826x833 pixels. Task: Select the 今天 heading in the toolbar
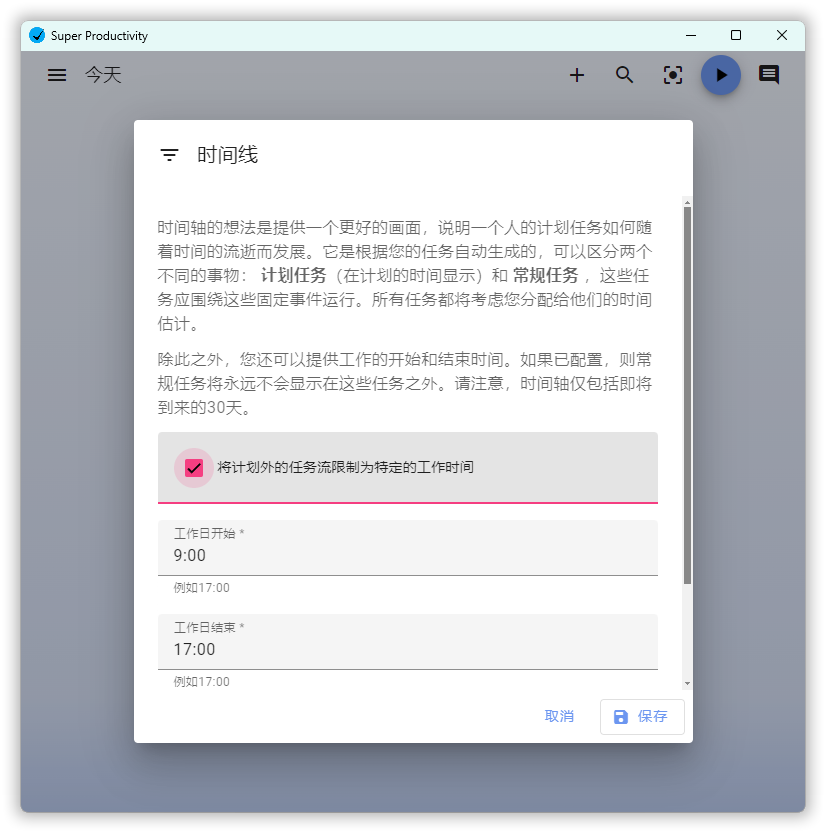[103, 75]
